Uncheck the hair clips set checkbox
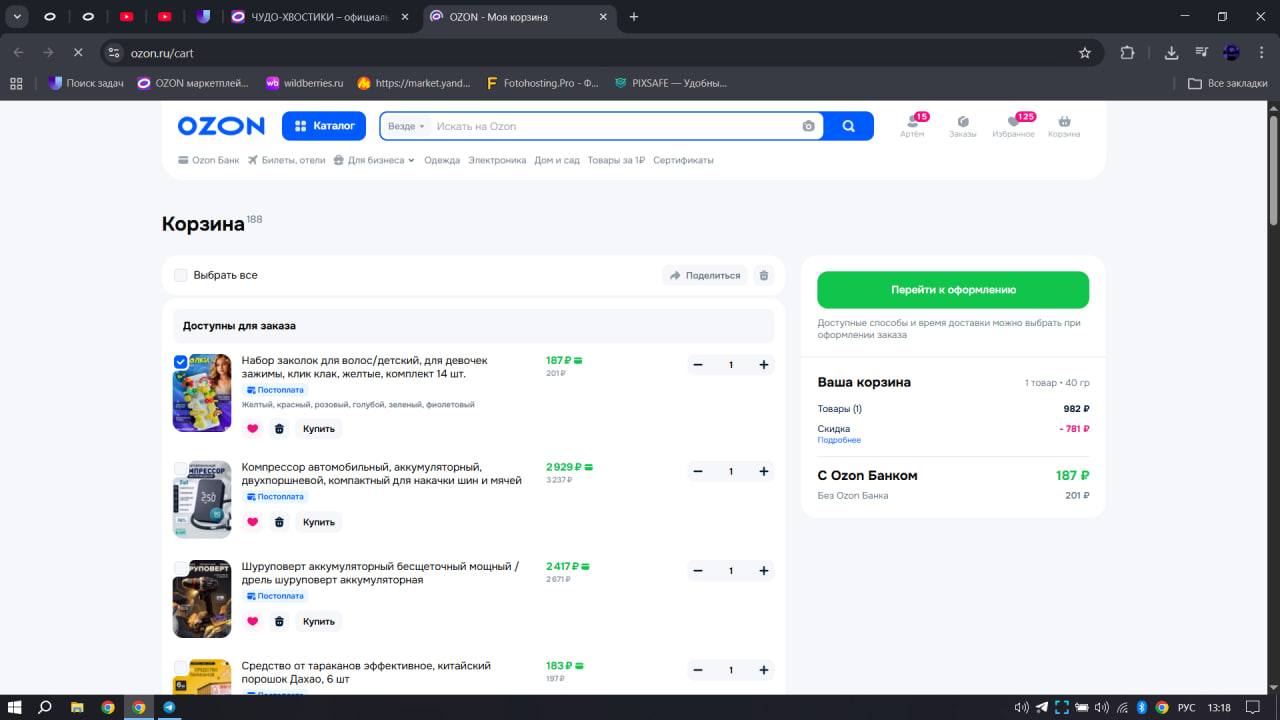1280x720 pixels. (x=181, y=362)
